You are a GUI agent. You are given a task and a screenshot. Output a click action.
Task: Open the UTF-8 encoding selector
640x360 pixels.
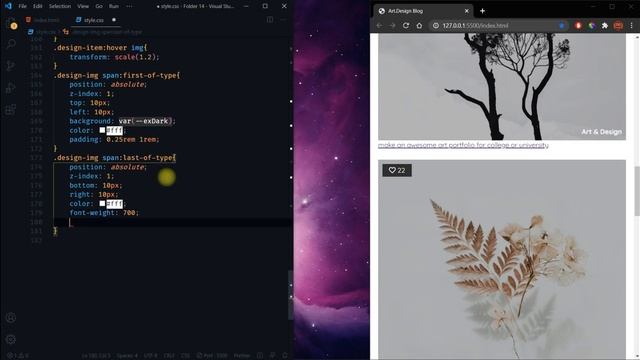151,356
